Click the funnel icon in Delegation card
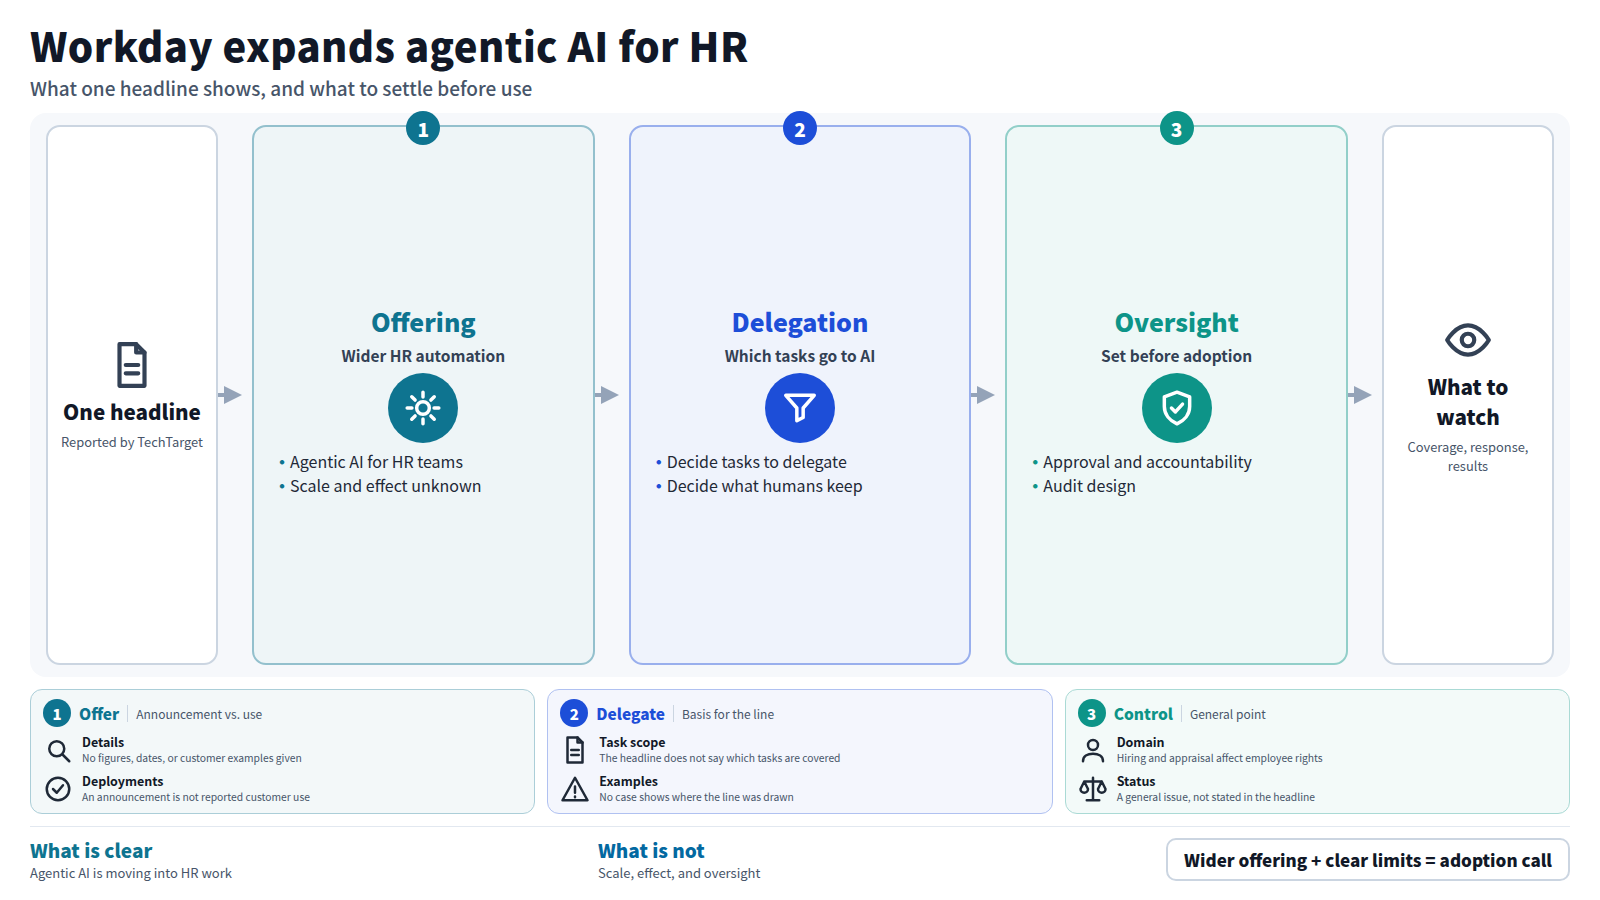 pos(800,408)
